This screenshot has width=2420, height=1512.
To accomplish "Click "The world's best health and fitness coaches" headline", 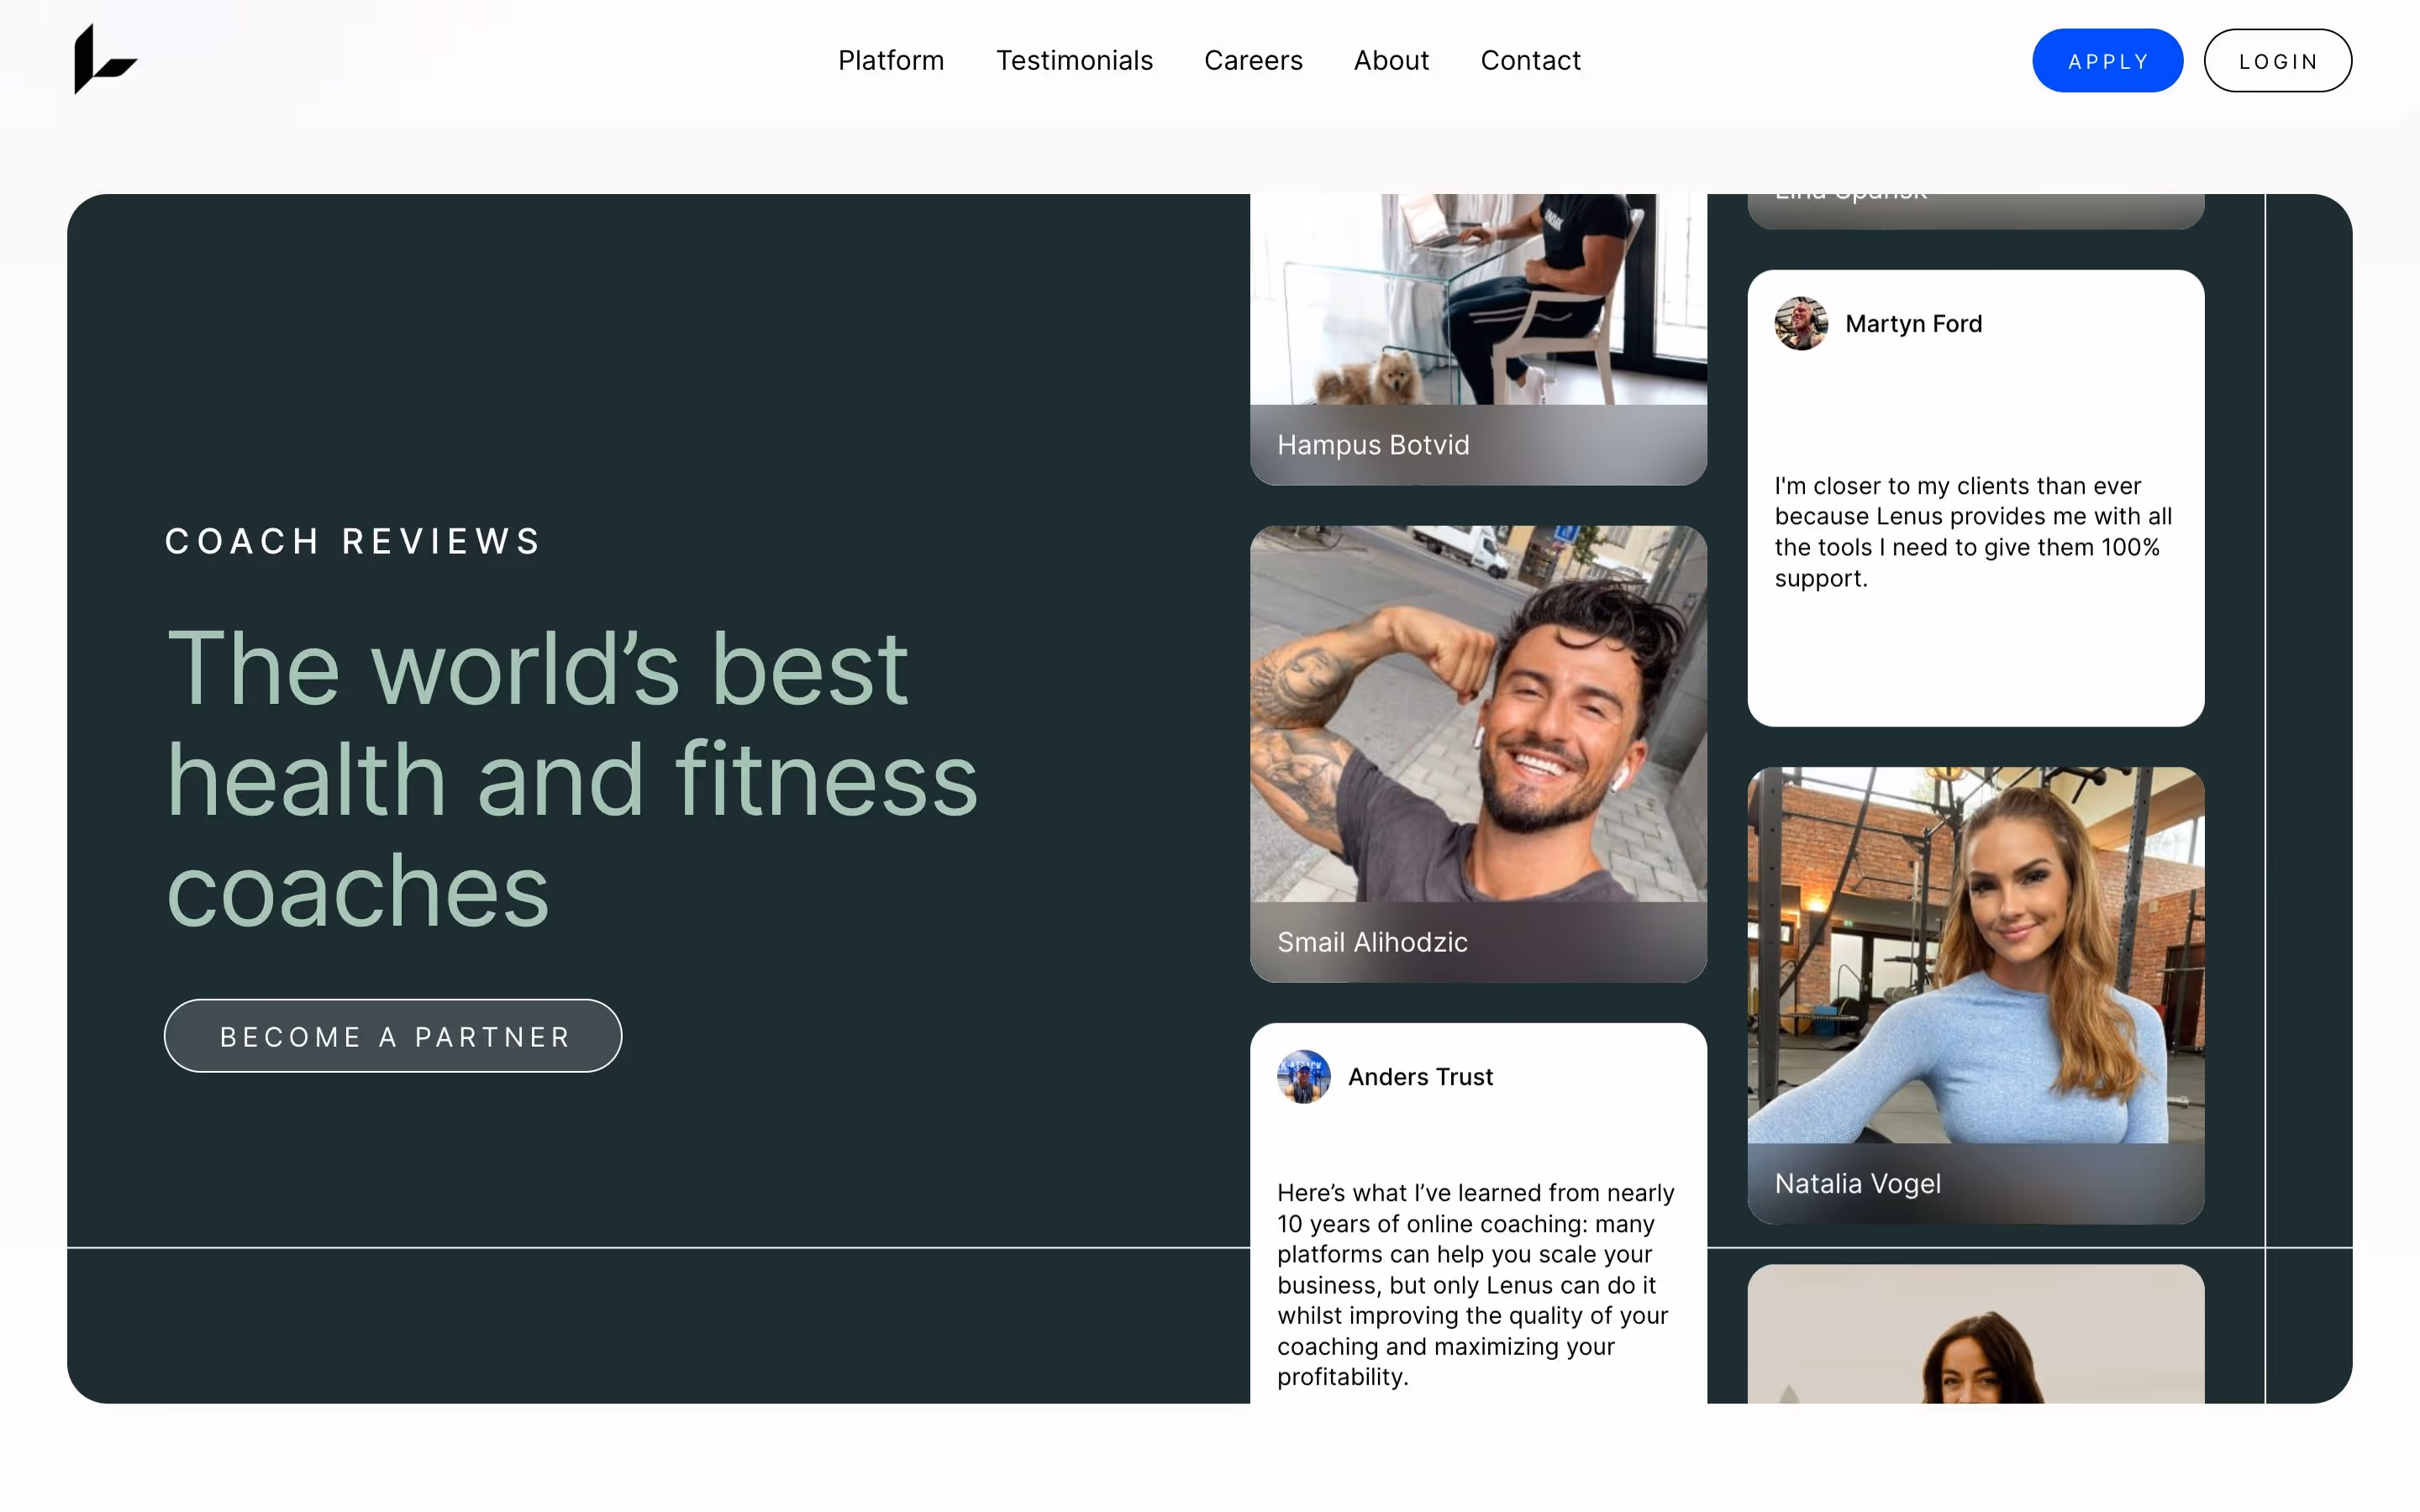I will (571, 779).
